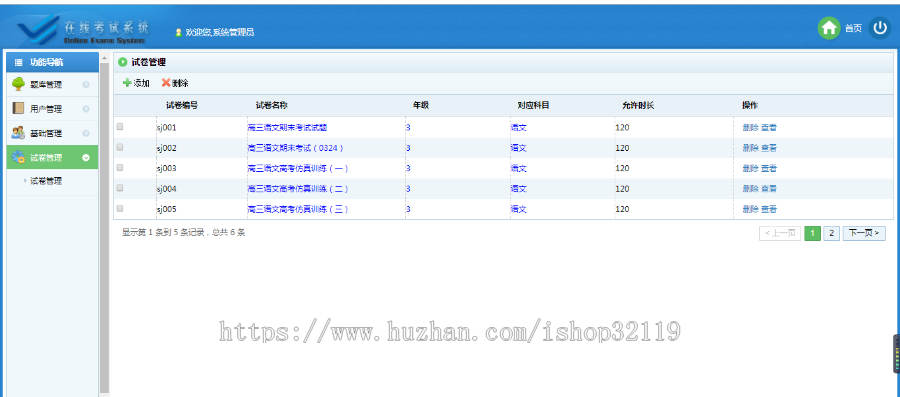Click 查看 link for sj001
The image size is (900, 397).
769,127
